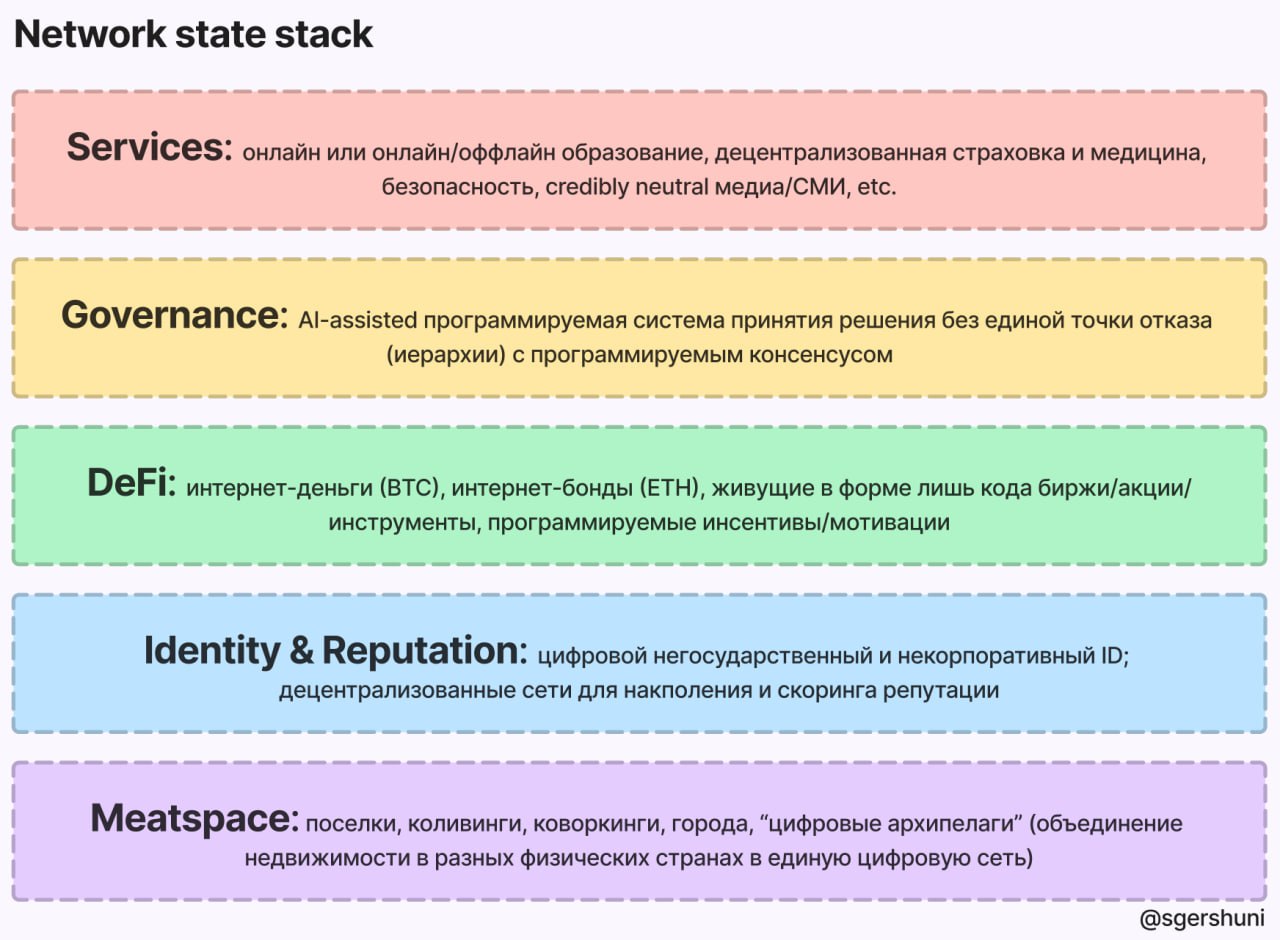Viewport: 1280px width, 940px height.
Task: Click the "(иерархии)" word in the yellow box
Action: point(435,355)
